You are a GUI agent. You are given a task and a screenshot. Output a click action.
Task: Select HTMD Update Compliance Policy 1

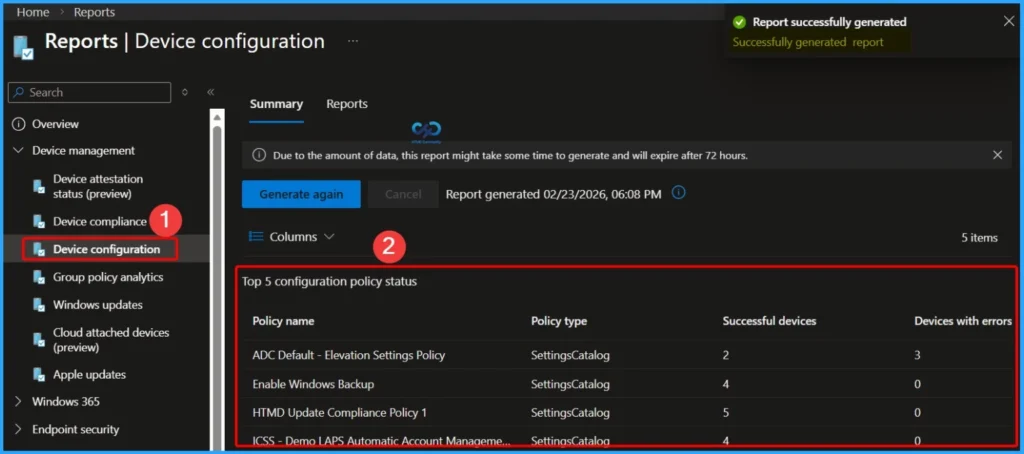340,413
